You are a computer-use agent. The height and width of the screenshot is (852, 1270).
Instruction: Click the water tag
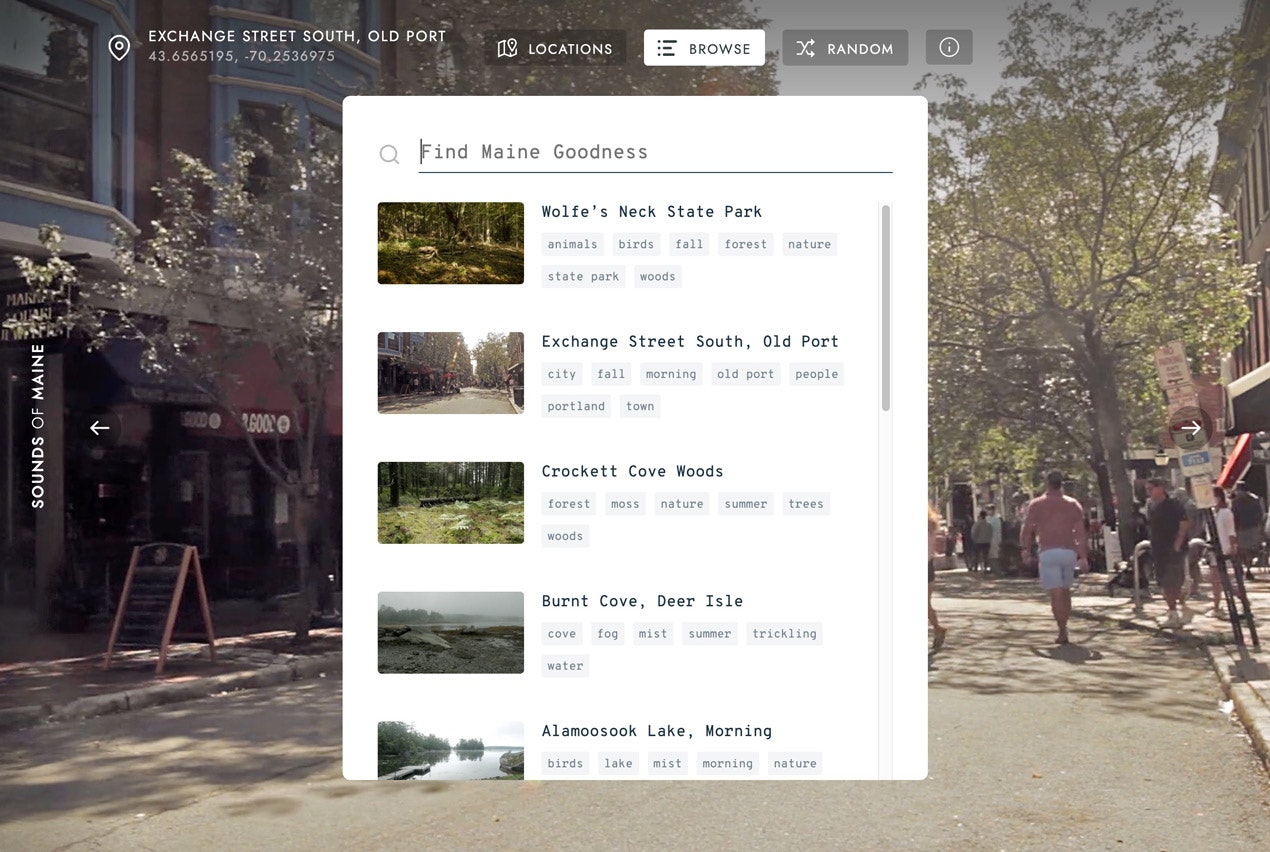coord(565,666)
